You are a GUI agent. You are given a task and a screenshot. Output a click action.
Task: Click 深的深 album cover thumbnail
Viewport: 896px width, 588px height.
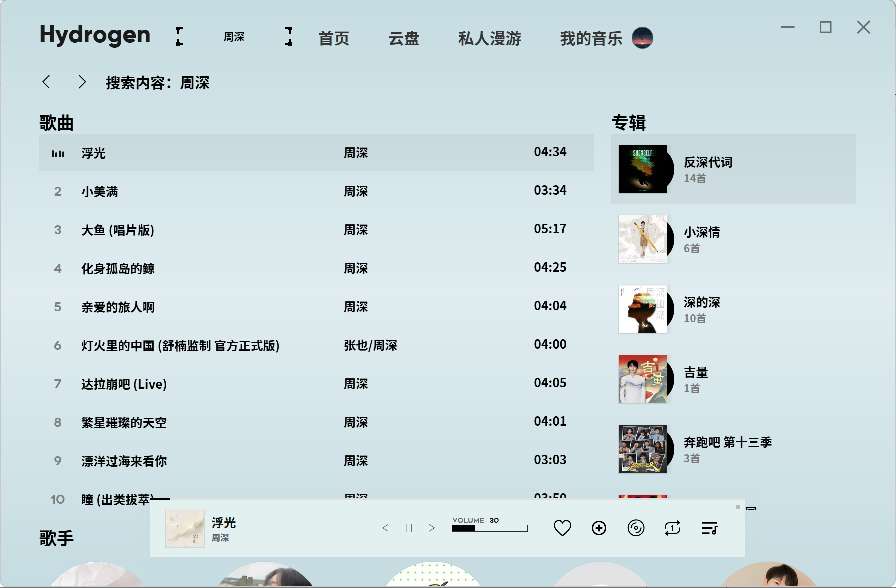click(643, 309)
